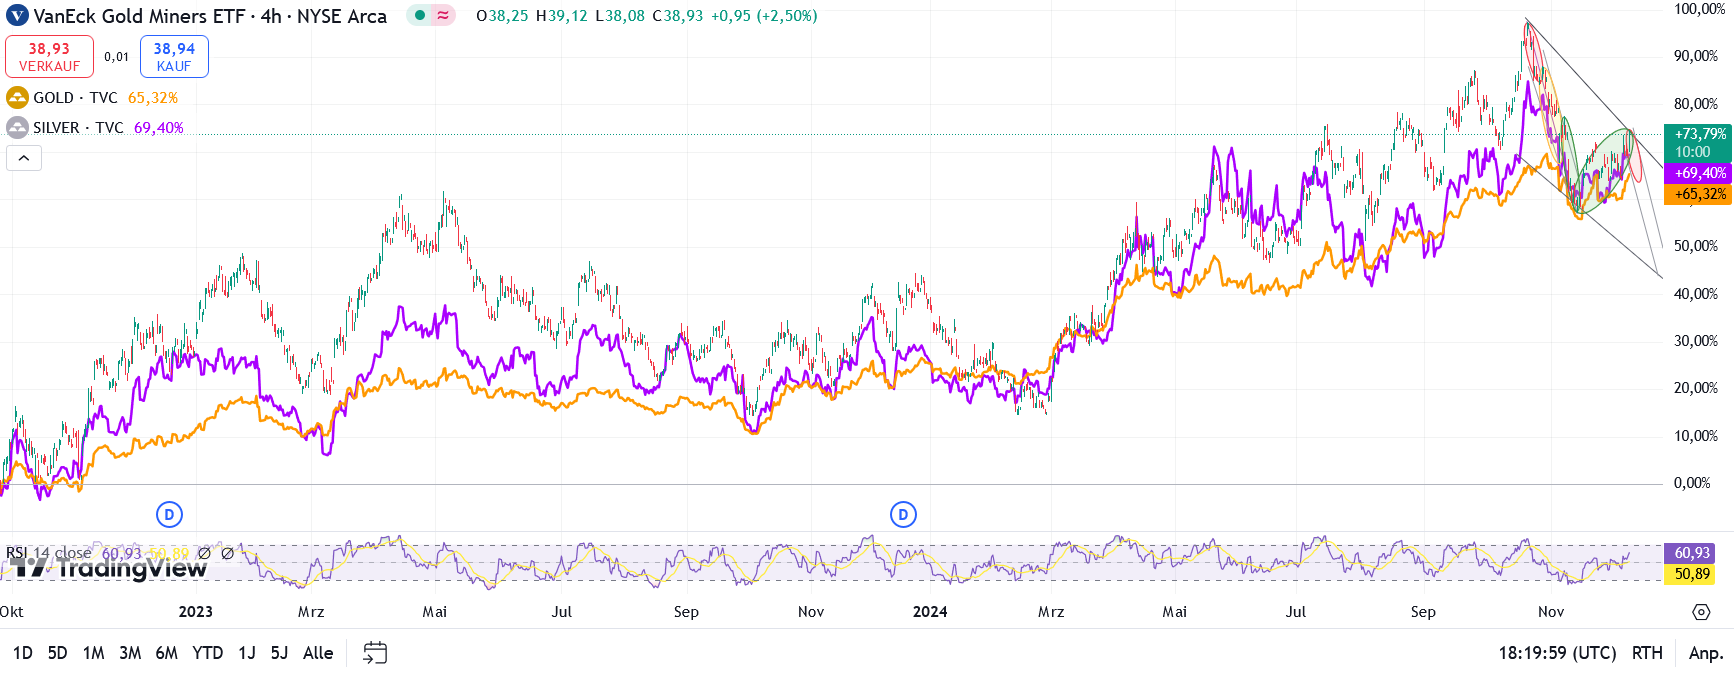Collapse the indicator legend with the chevron
The image size is (1734, 674).
point(24,158)
